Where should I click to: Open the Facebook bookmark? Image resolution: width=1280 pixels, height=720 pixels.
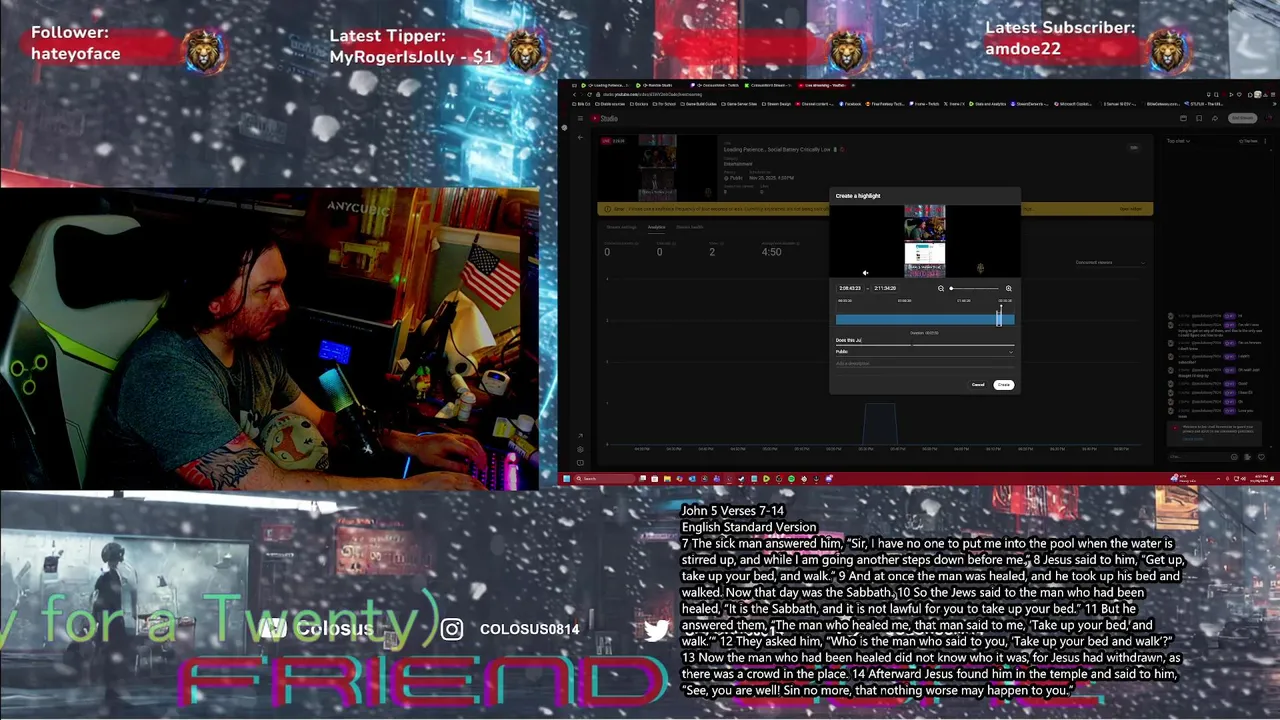850,104
